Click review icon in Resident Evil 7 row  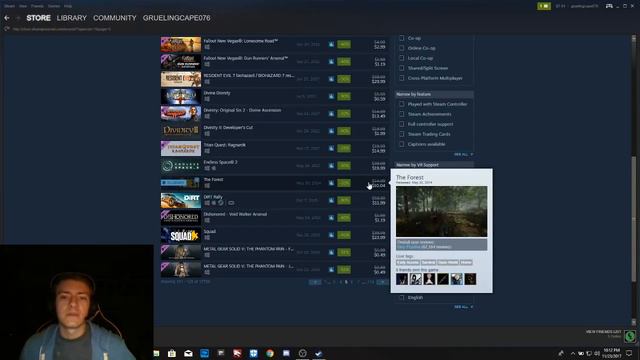point(331,79)
